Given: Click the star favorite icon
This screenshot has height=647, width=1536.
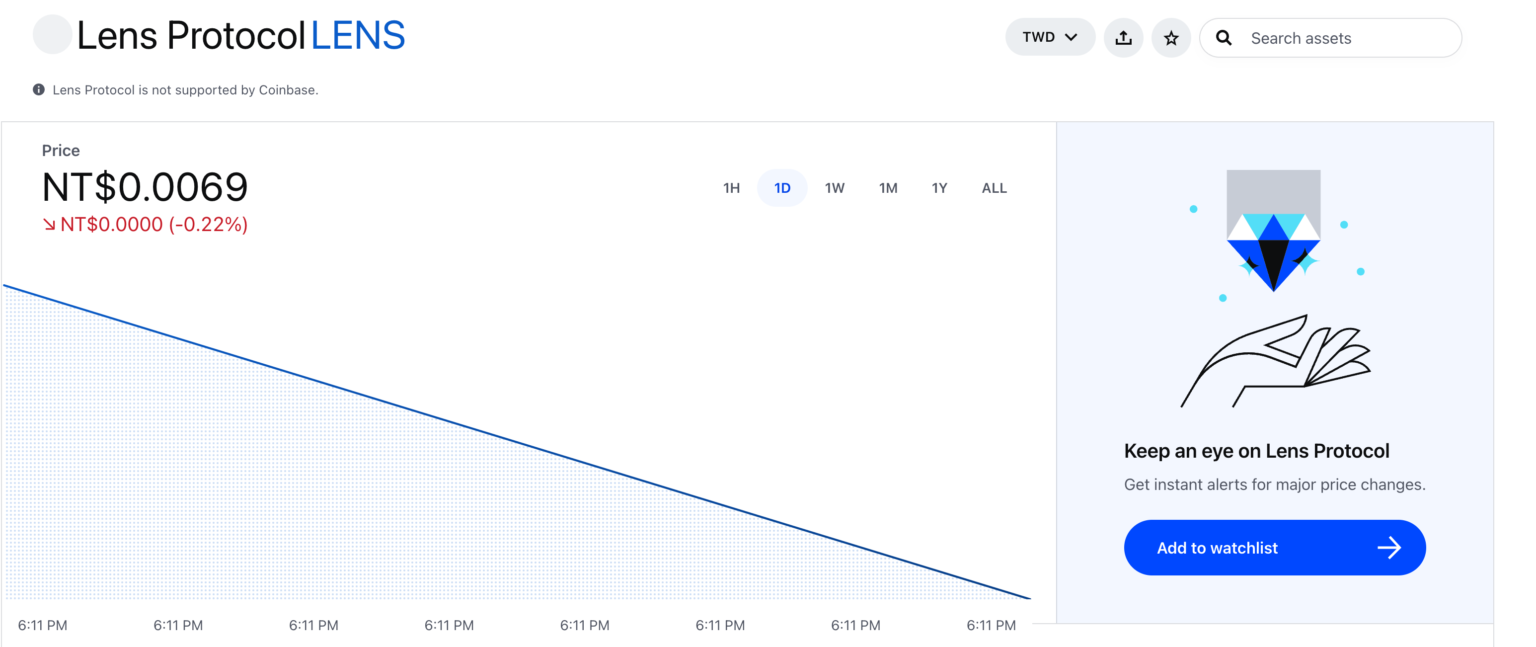Looking at the screenshot, I should tap(1171, 38).
